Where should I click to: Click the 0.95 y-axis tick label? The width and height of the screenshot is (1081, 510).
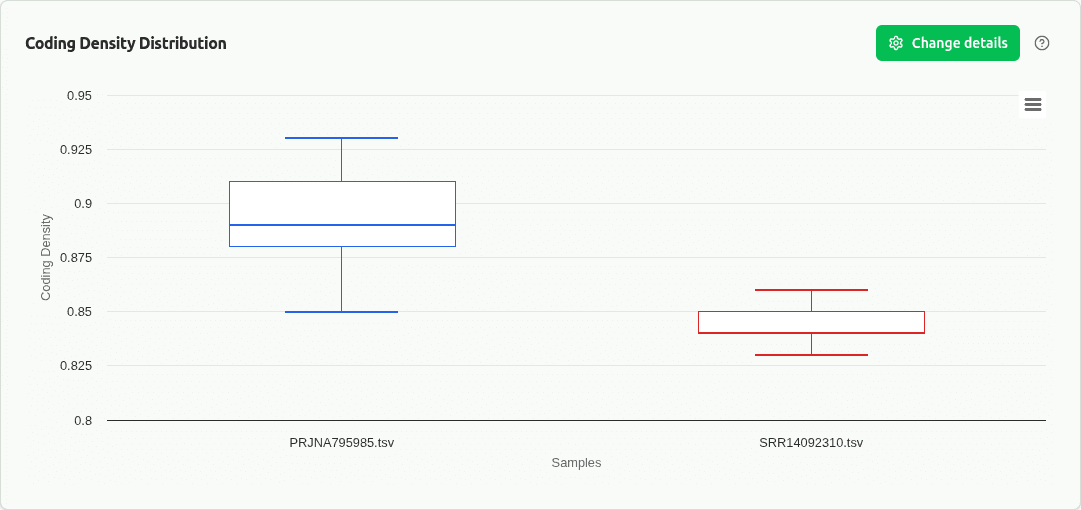click(79, 96)
